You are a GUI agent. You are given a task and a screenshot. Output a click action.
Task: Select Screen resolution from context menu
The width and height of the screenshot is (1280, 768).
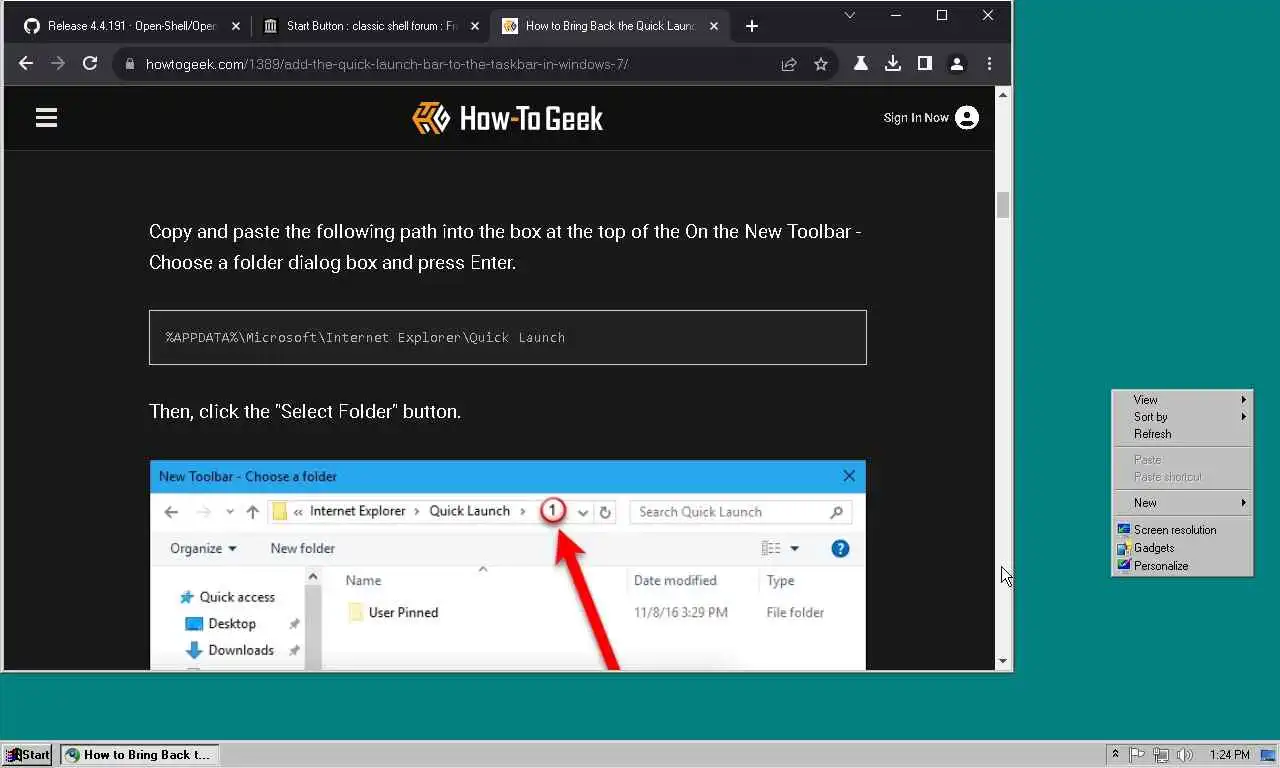click(1182, 530)
